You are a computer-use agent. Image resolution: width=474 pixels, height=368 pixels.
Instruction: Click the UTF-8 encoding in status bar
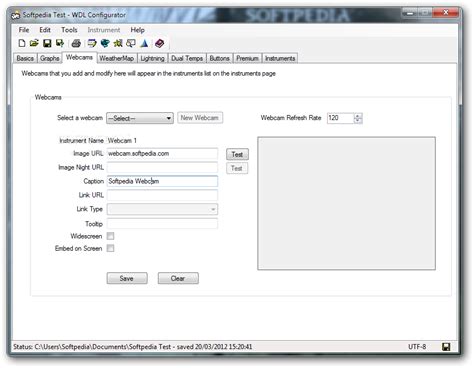point(417,347)
